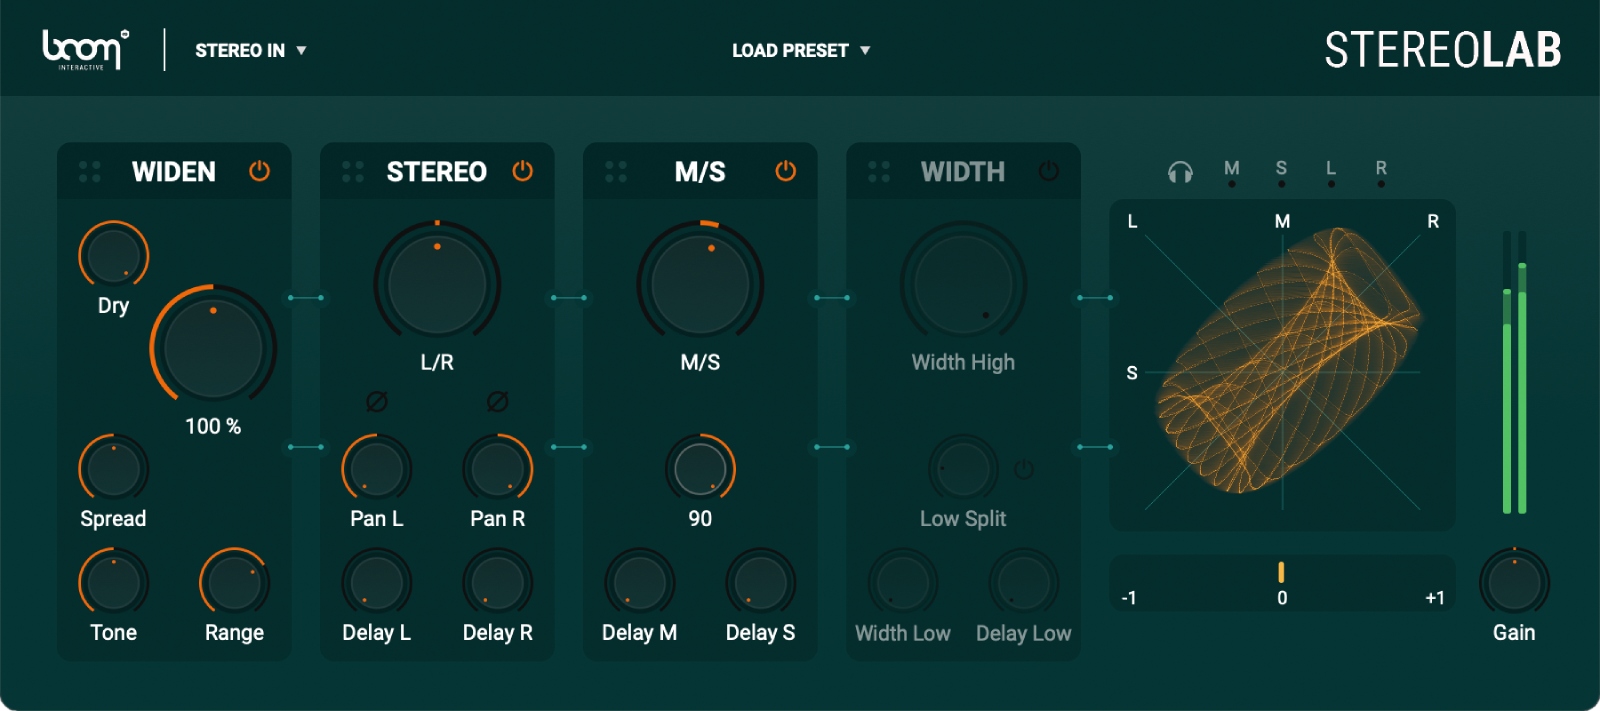Open the STEREO IN dropdown
1600x711 pixels.
(250, 50)
